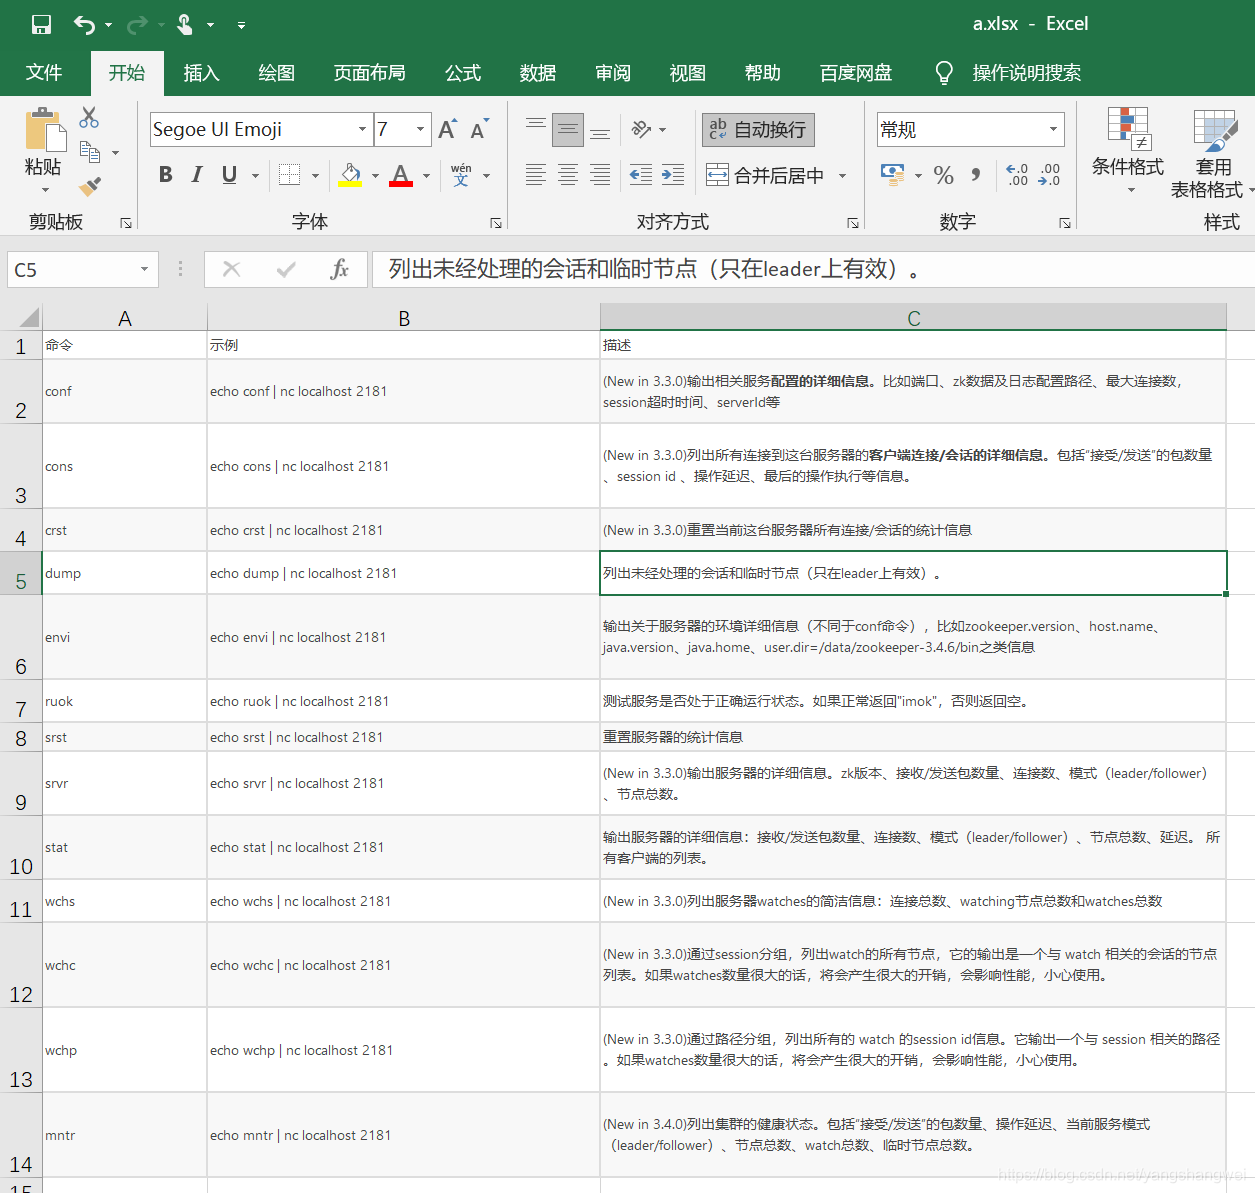Toggle italic formatting
1255x1193 pixels.
pyautogui.click(x=197, y=175)
